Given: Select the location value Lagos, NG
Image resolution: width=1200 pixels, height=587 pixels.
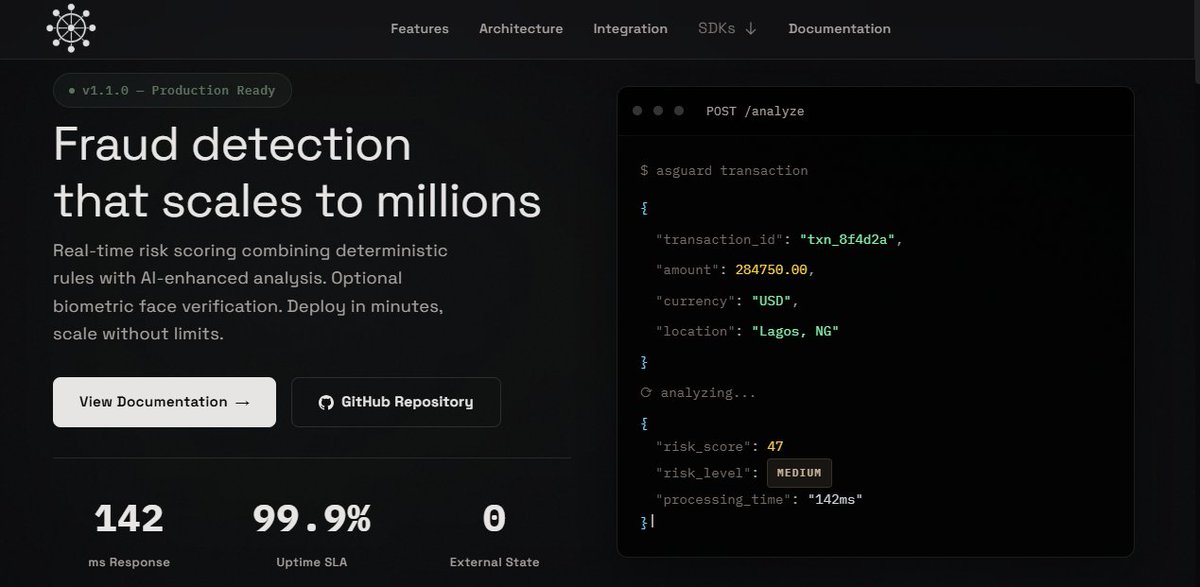Looking at the screenshot, I should [794, 330].
